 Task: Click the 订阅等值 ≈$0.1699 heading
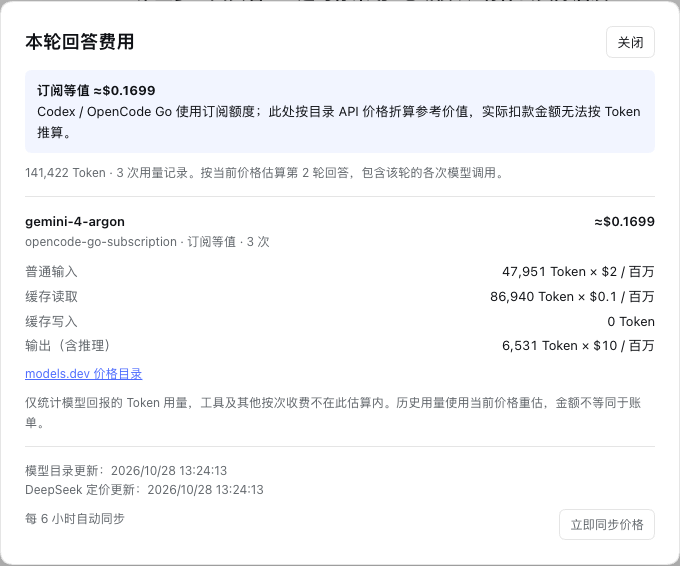pyautogui.click(x=96, y=91)
